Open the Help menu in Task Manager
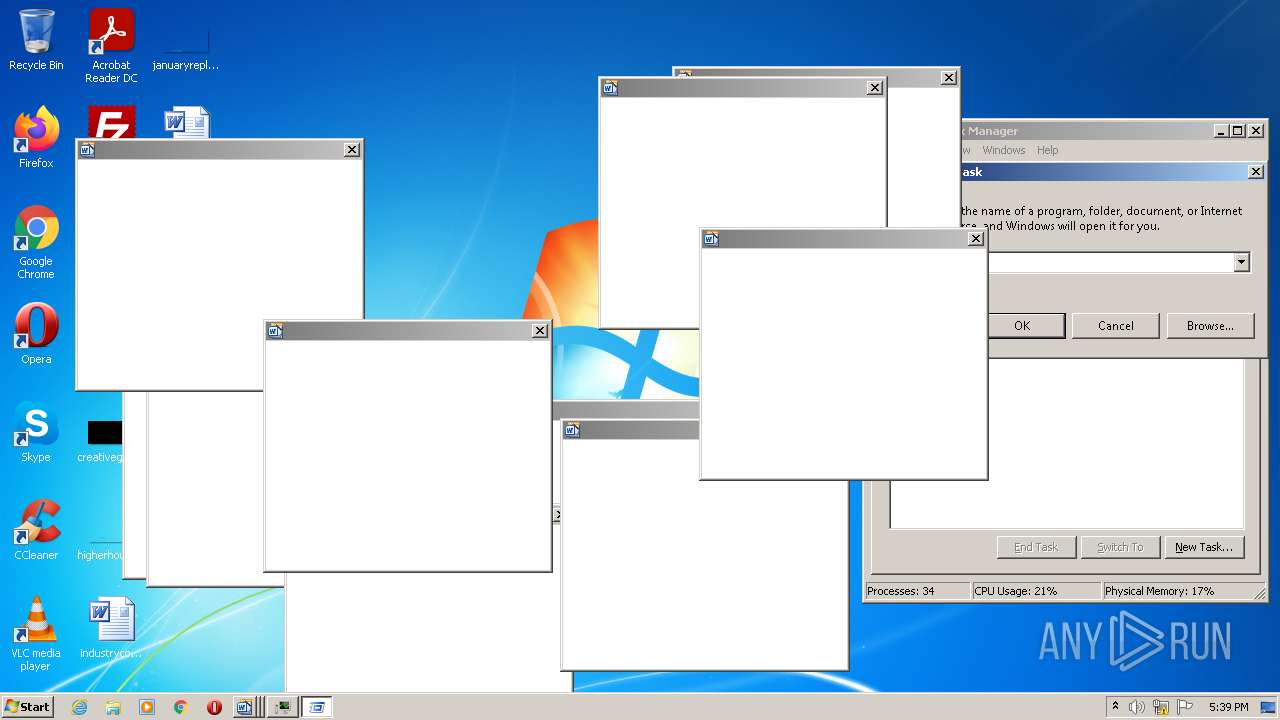The image size is (1280, 720). (1047, 150)
